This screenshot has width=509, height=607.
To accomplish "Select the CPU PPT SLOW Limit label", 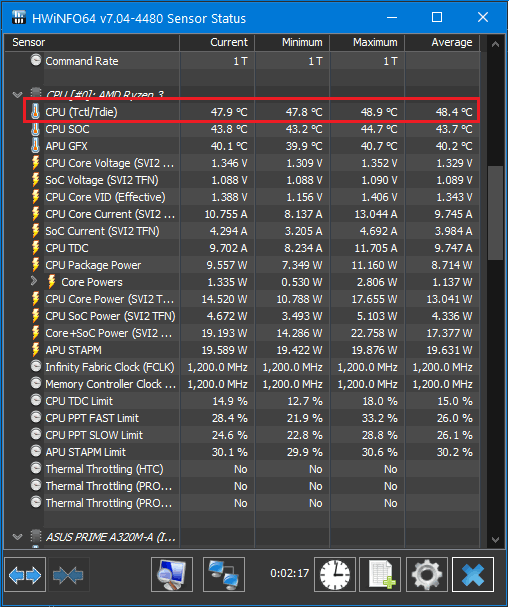I will click(94, 436).
